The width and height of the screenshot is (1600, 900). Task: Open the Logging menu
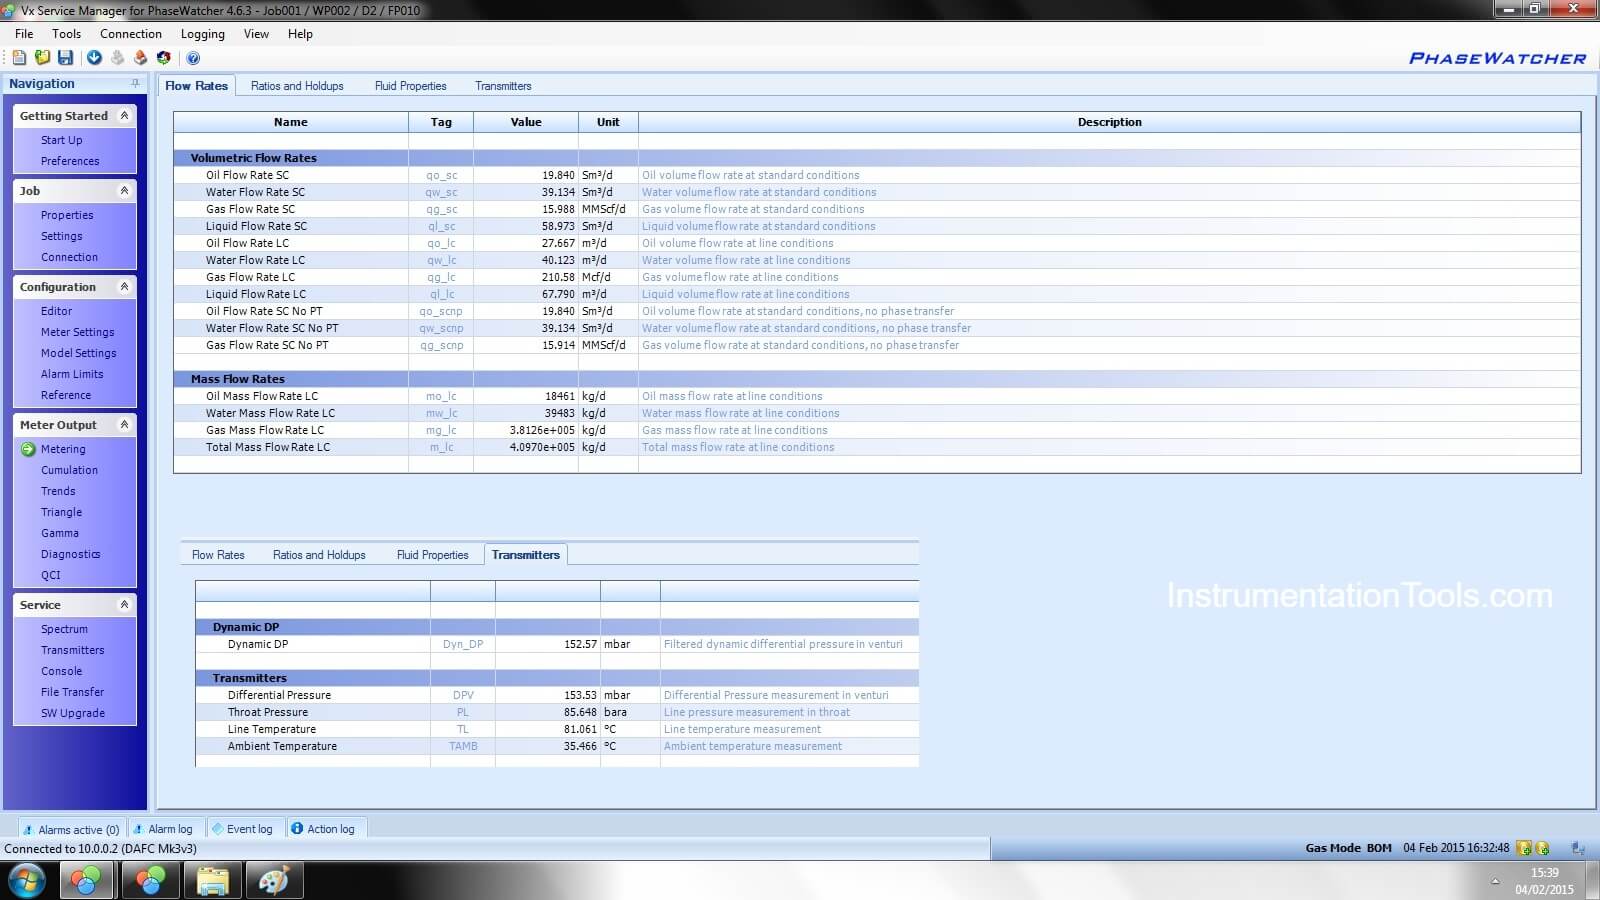(203, 34)
